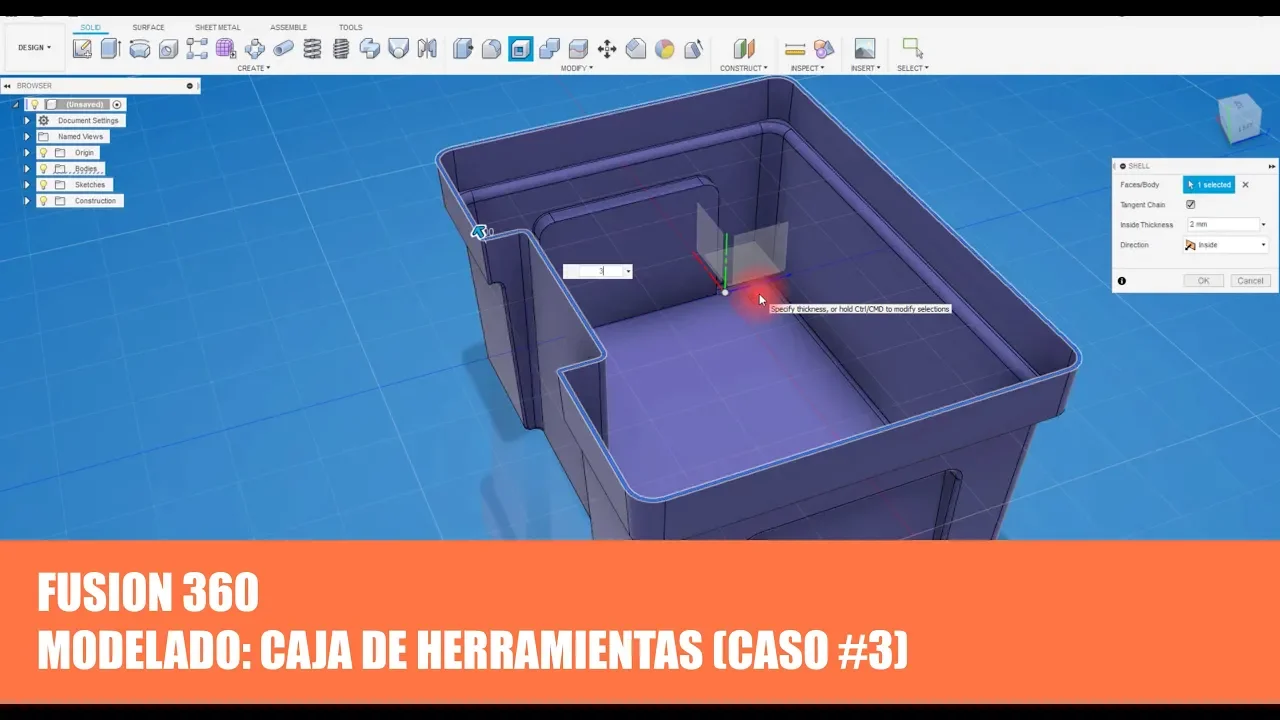Click the 1 selected Faces/Body button
This screenshot has height=720, width=1280.
coord(1209,185)
